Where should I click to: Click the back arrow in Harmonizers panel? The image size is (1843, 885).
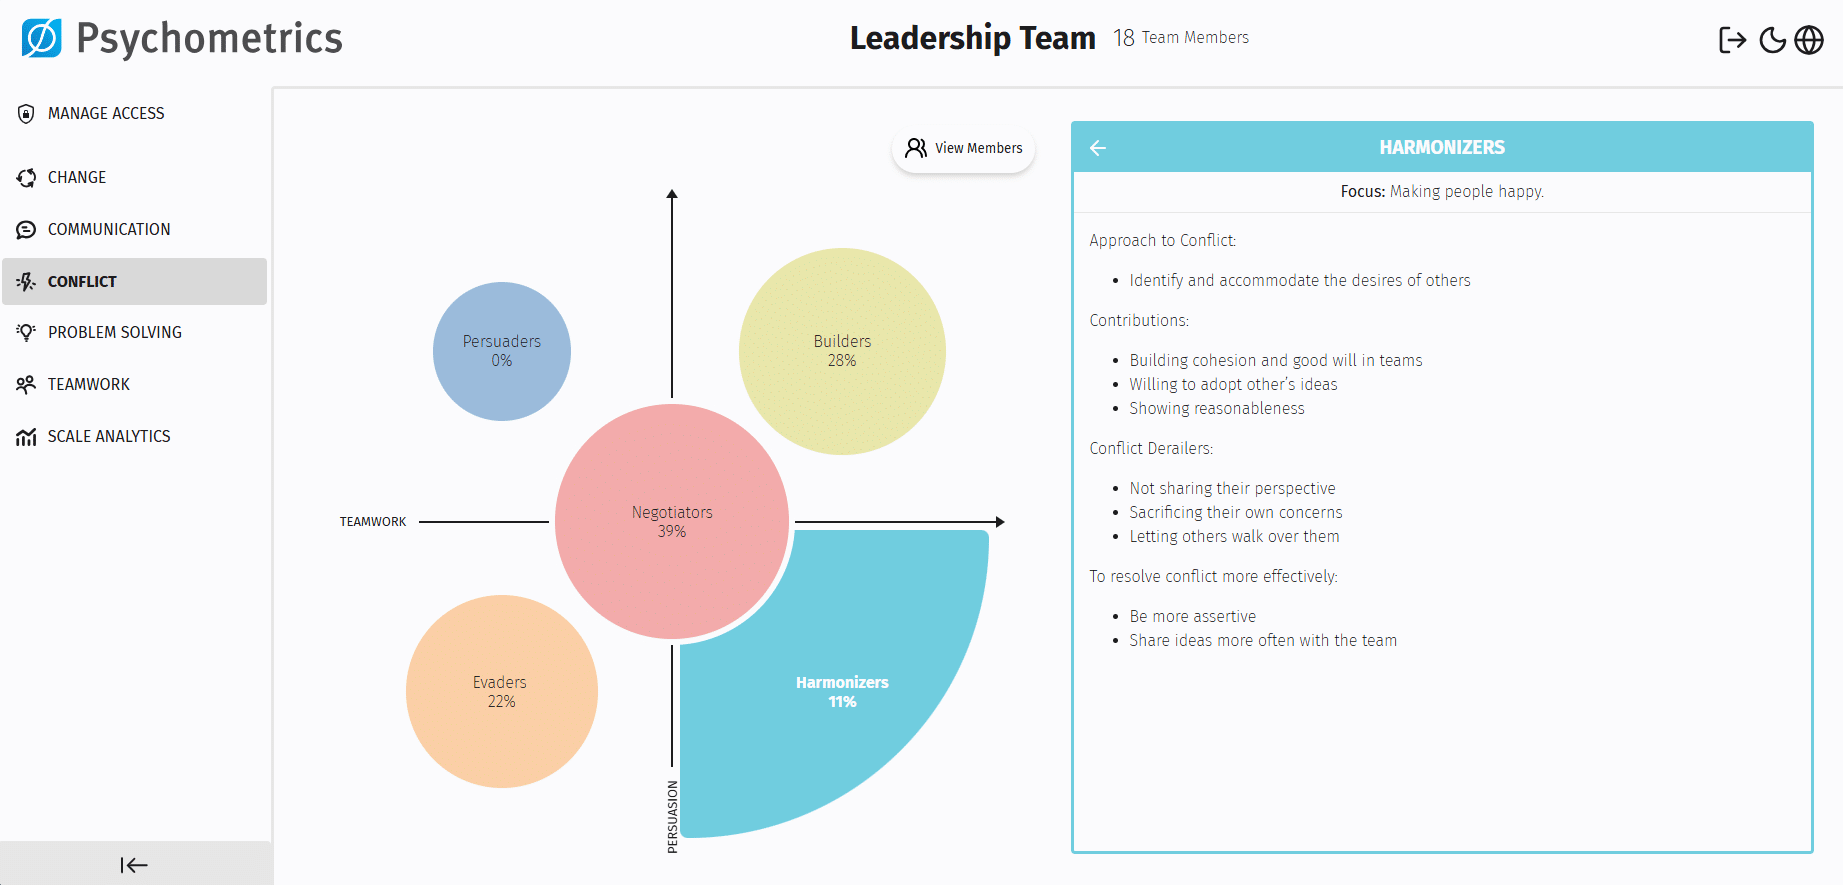click(1098, 148)
